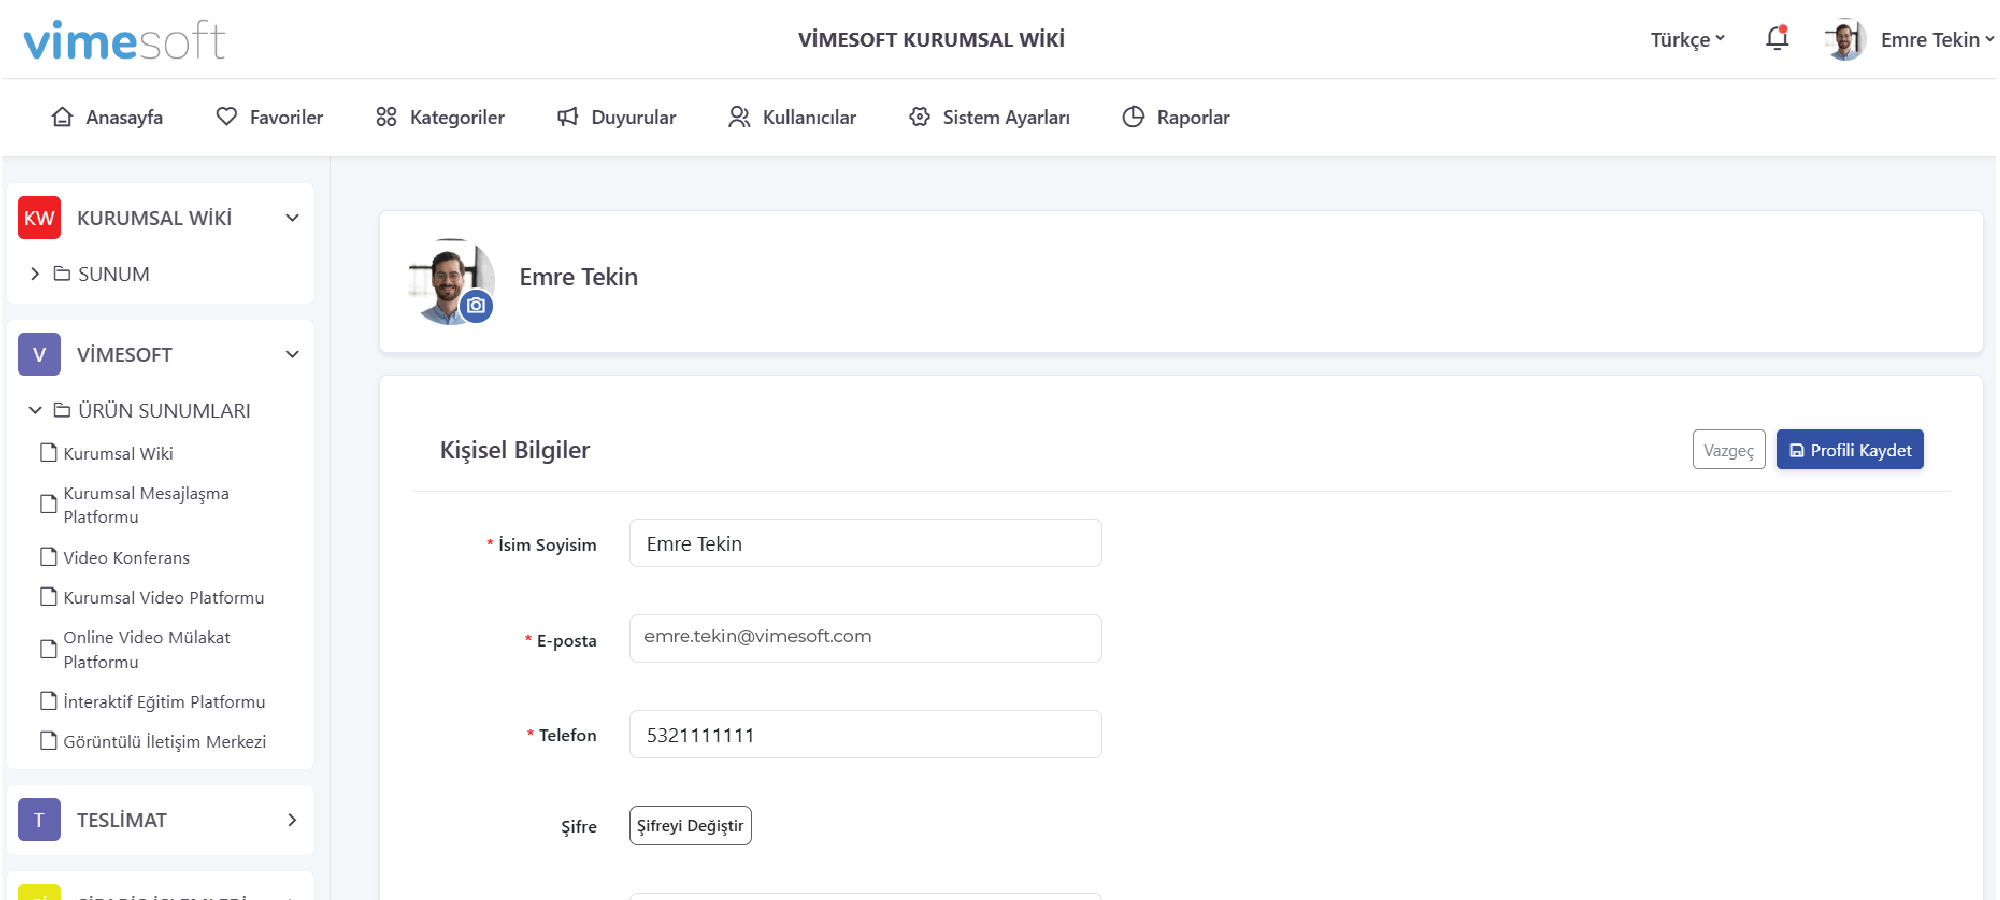
Task: Open the Emre Tekin user menu
Action: (1937, 40)
